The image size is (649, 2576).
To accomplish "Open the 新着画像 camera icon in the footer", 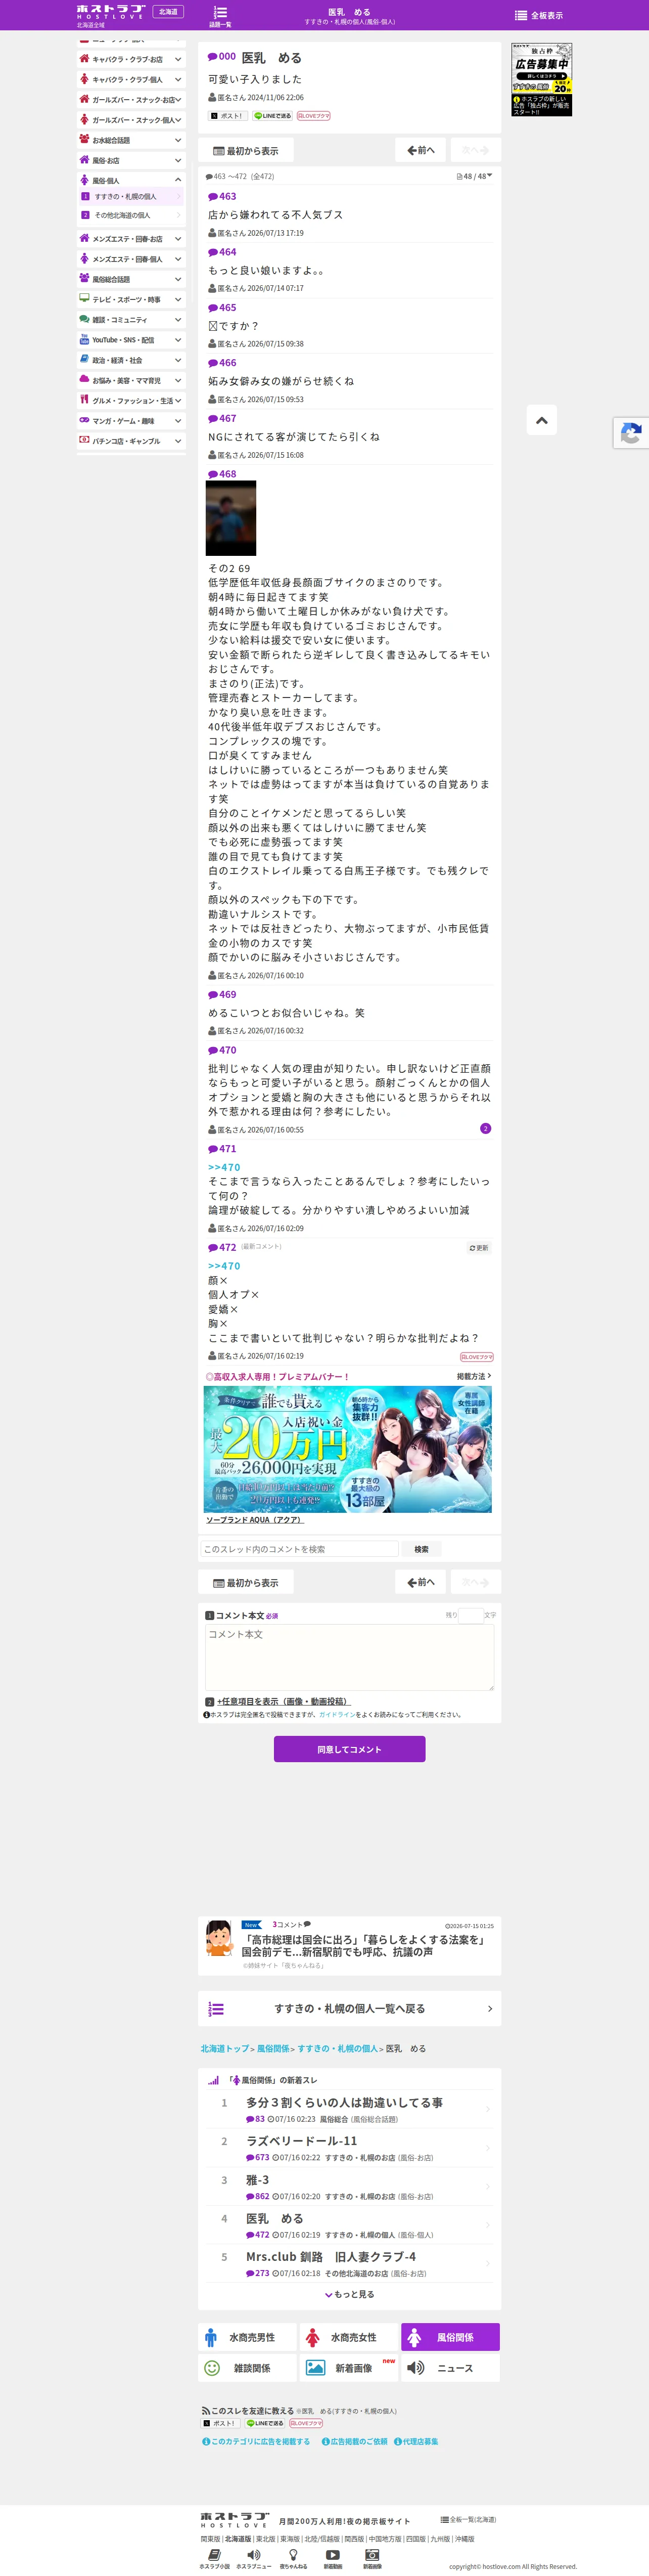I will tap(372, 2559).
